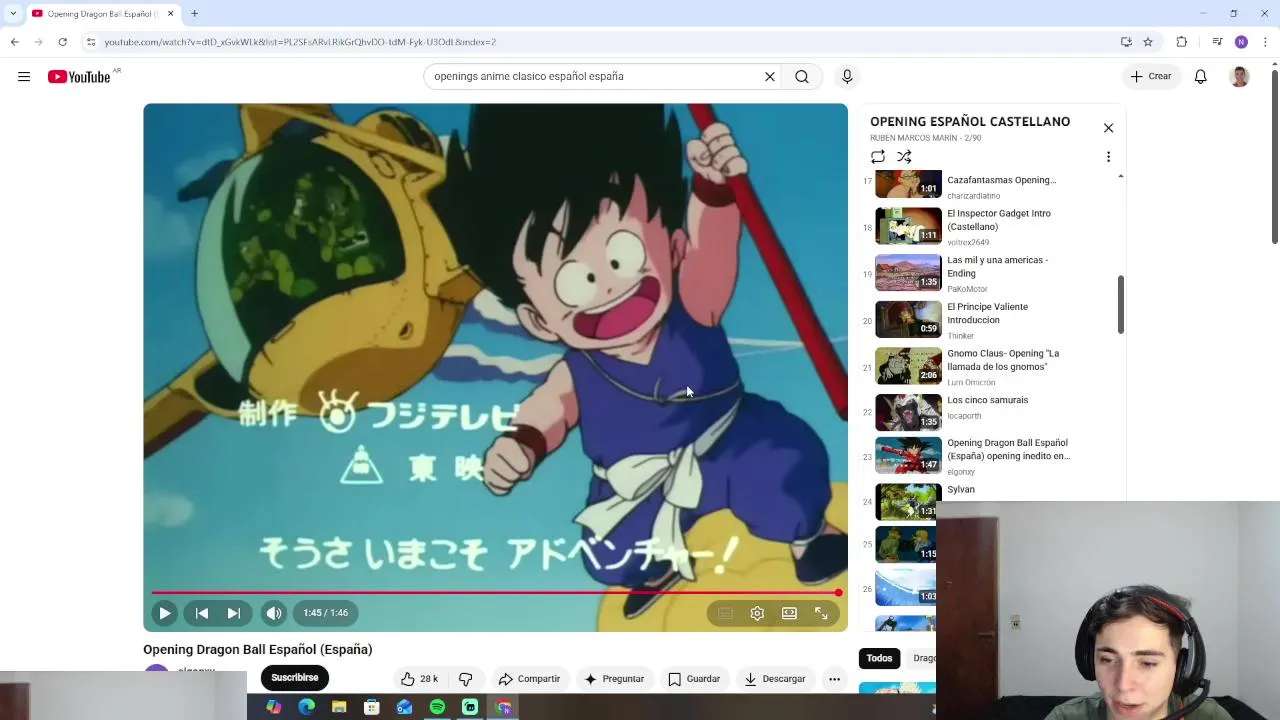Click the URL address bar

600,42
